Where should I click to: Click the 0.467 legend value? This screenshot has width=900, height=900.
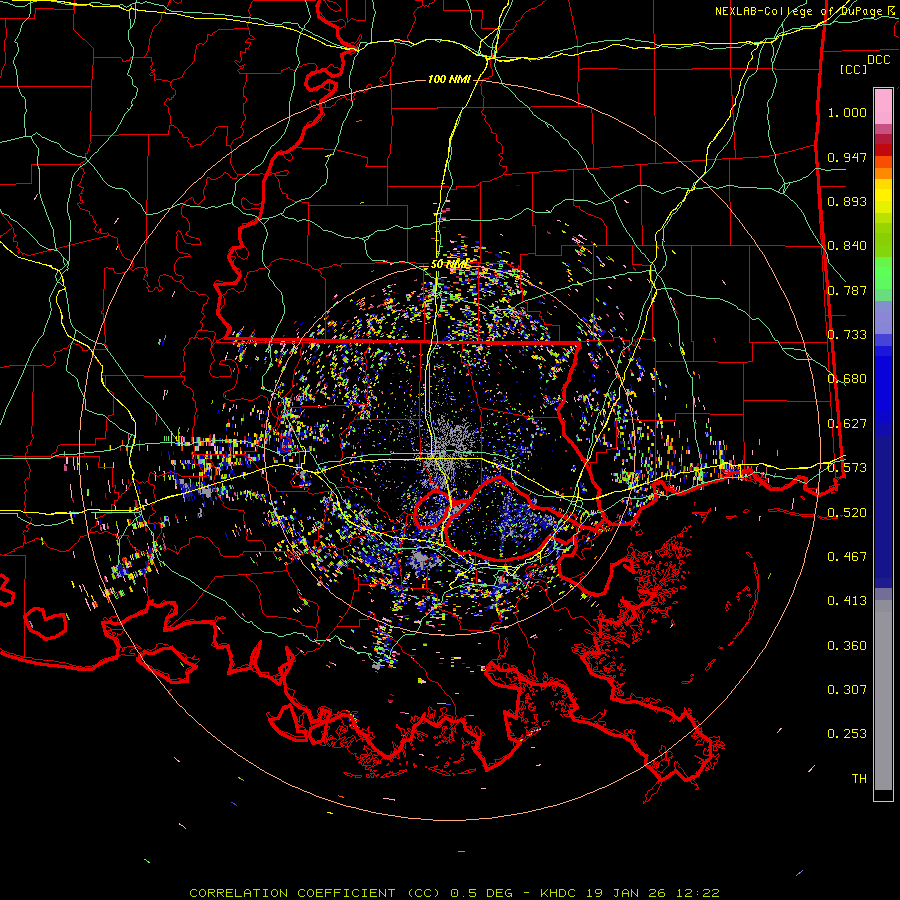pyautogui.click(x=847, y=557)
